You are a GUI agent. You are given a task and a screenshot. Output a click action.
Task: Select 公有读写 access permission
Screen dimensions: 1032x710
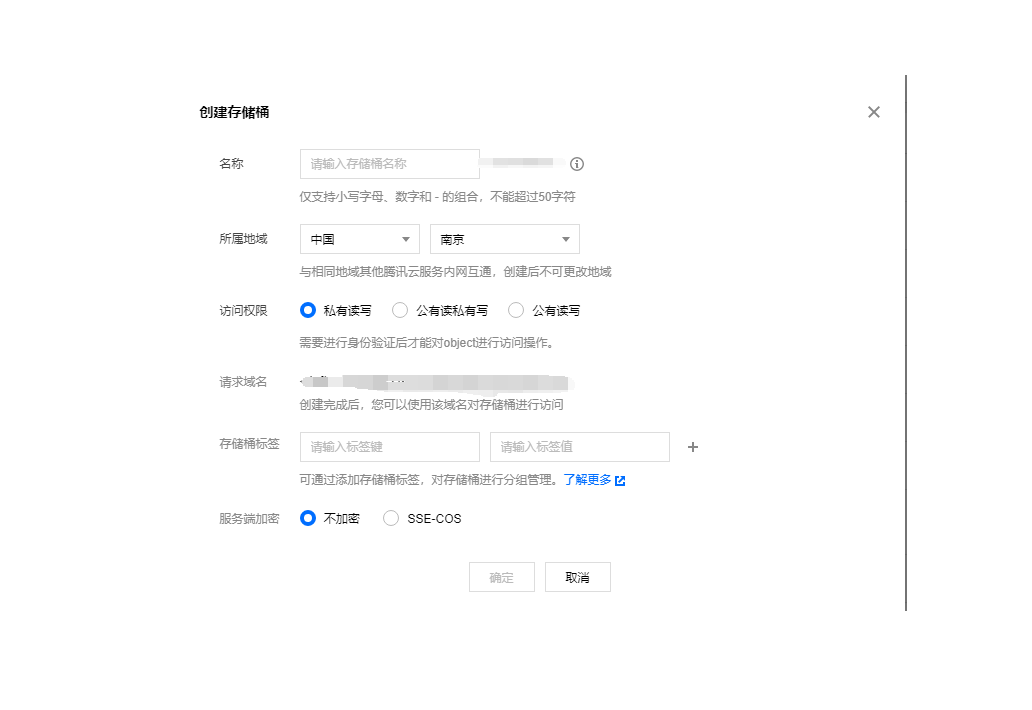[516, 310]
